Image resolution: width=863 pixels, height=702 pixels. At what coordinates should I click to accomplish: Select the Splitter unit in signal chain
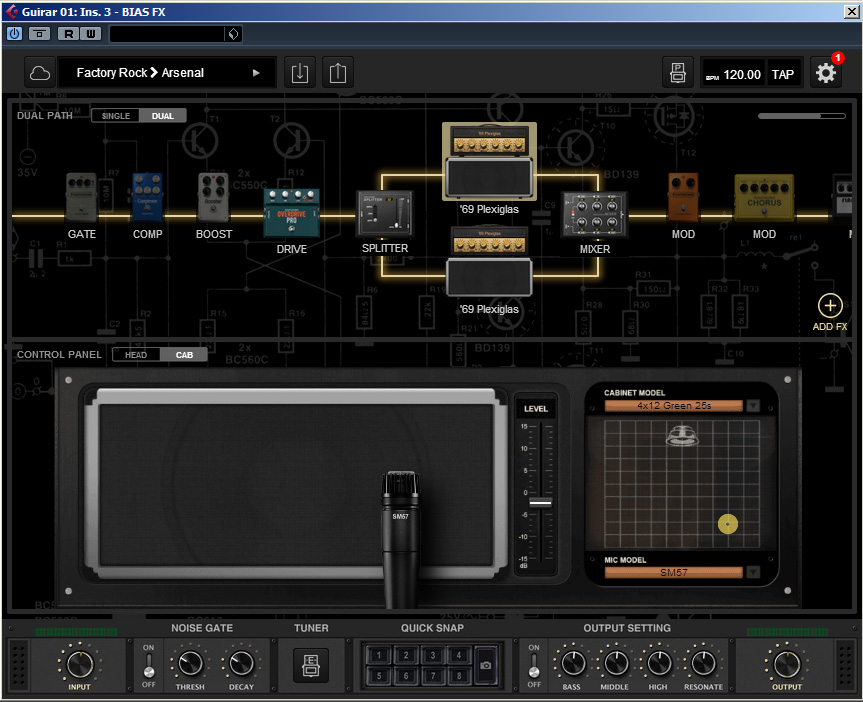(385, 213)
